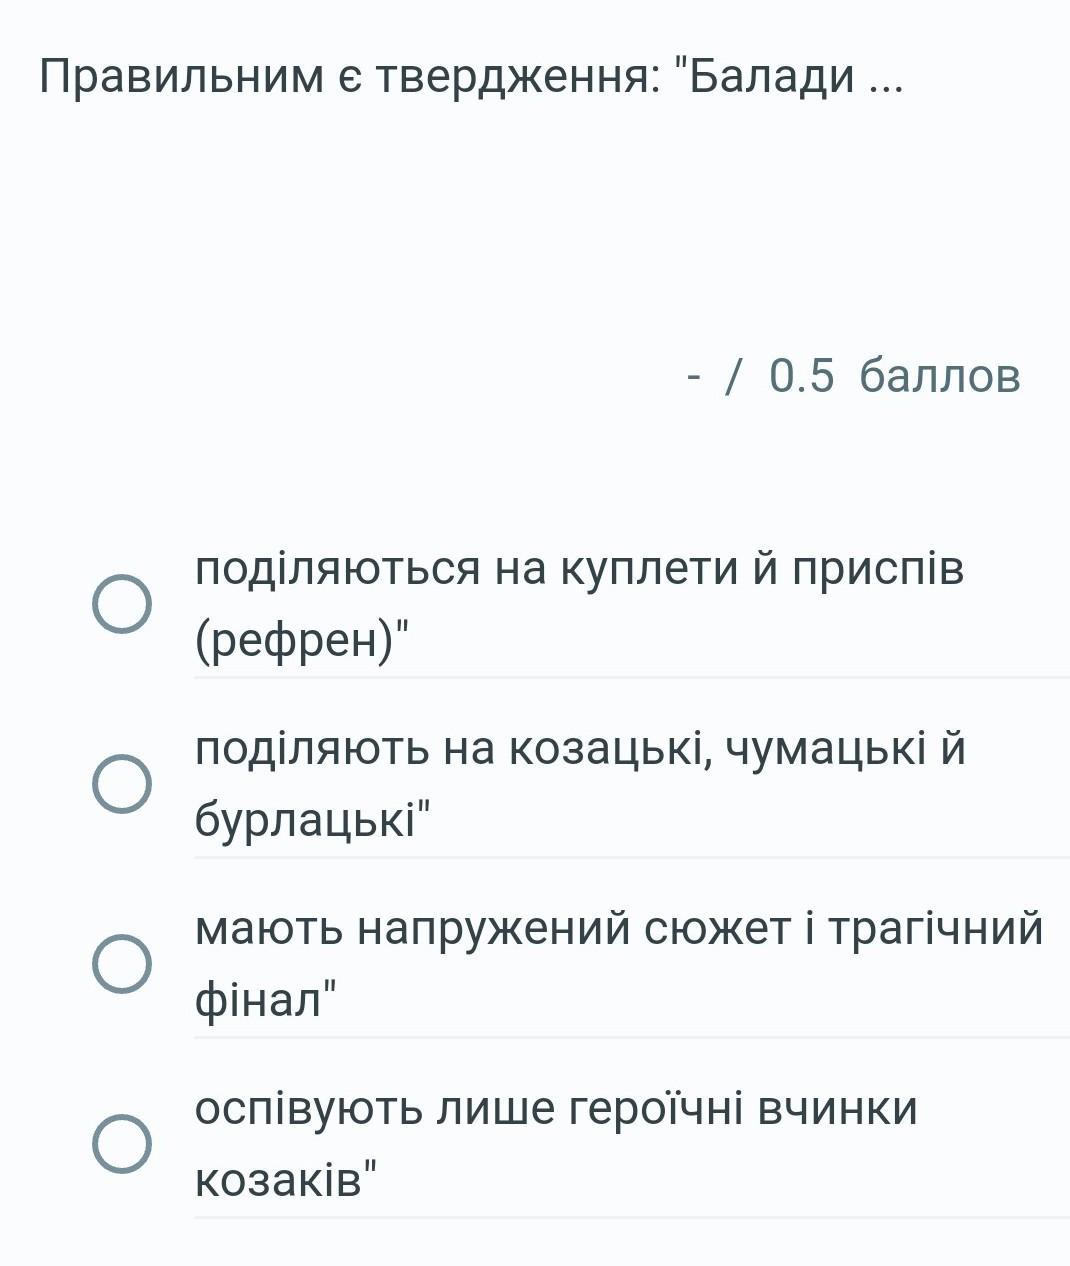This screenshot has width=1070, height=1266.
Task: Click the answer text "мають напружений сюжет і трагічний"
Action: pyautogui.click(x=618, y=929)
